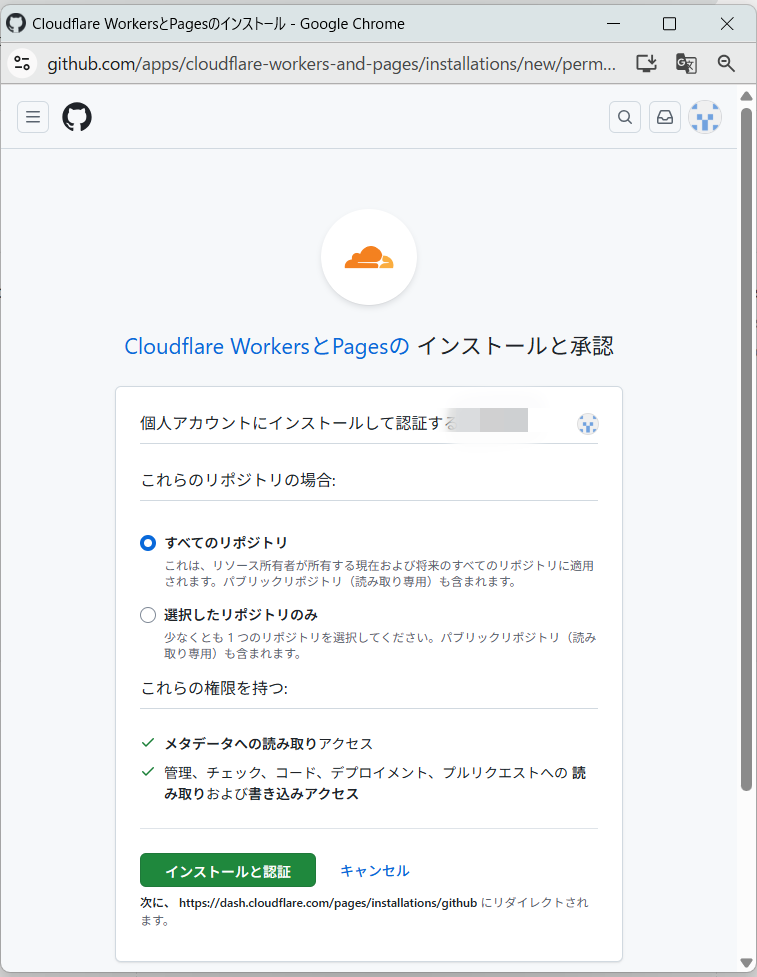This screenshot has height=977, width=757.
Task: Open the GitHub notifications inbox icon
Action: 664,117
